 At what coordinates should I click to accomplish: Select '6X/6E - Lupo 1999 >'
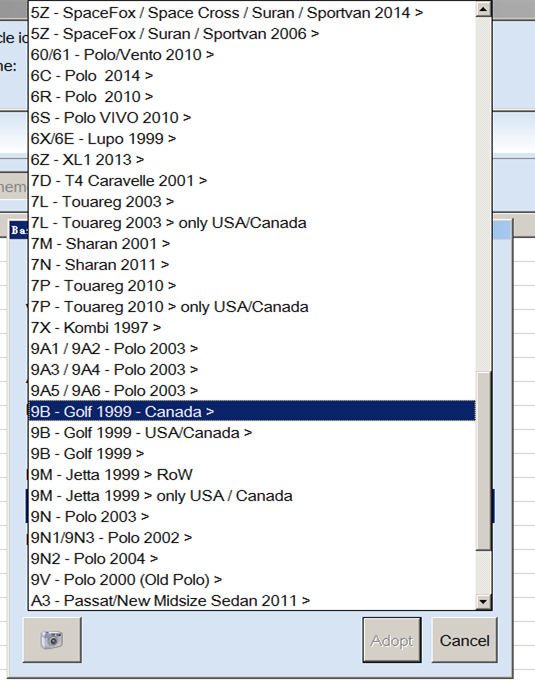coord(252,138)
